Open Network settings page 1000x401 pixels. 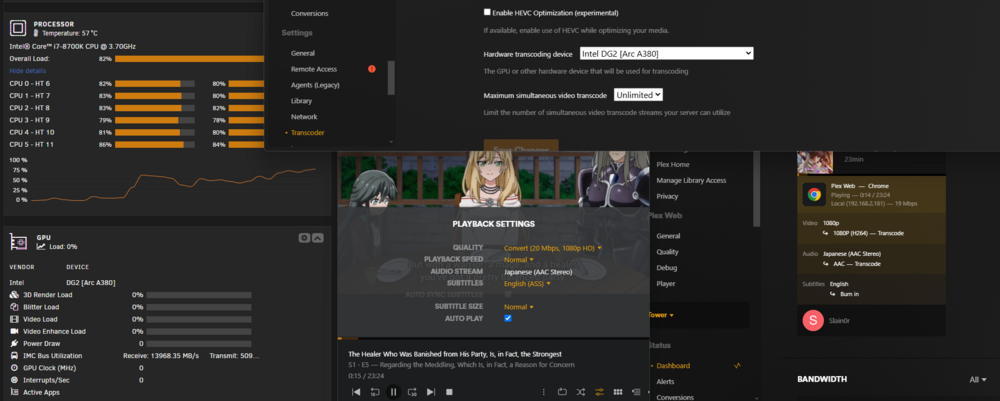pos(304,117)
